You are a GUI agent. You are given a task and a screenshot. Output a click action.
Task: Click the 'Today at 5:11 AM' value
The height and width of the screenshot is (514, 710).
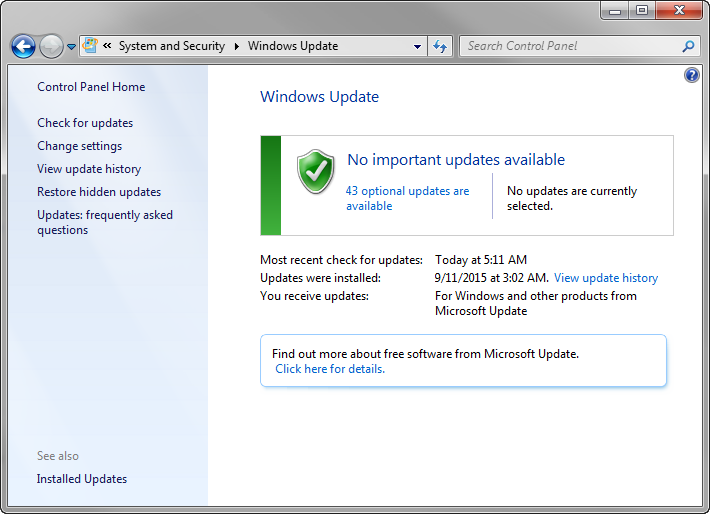coord(481,260)
